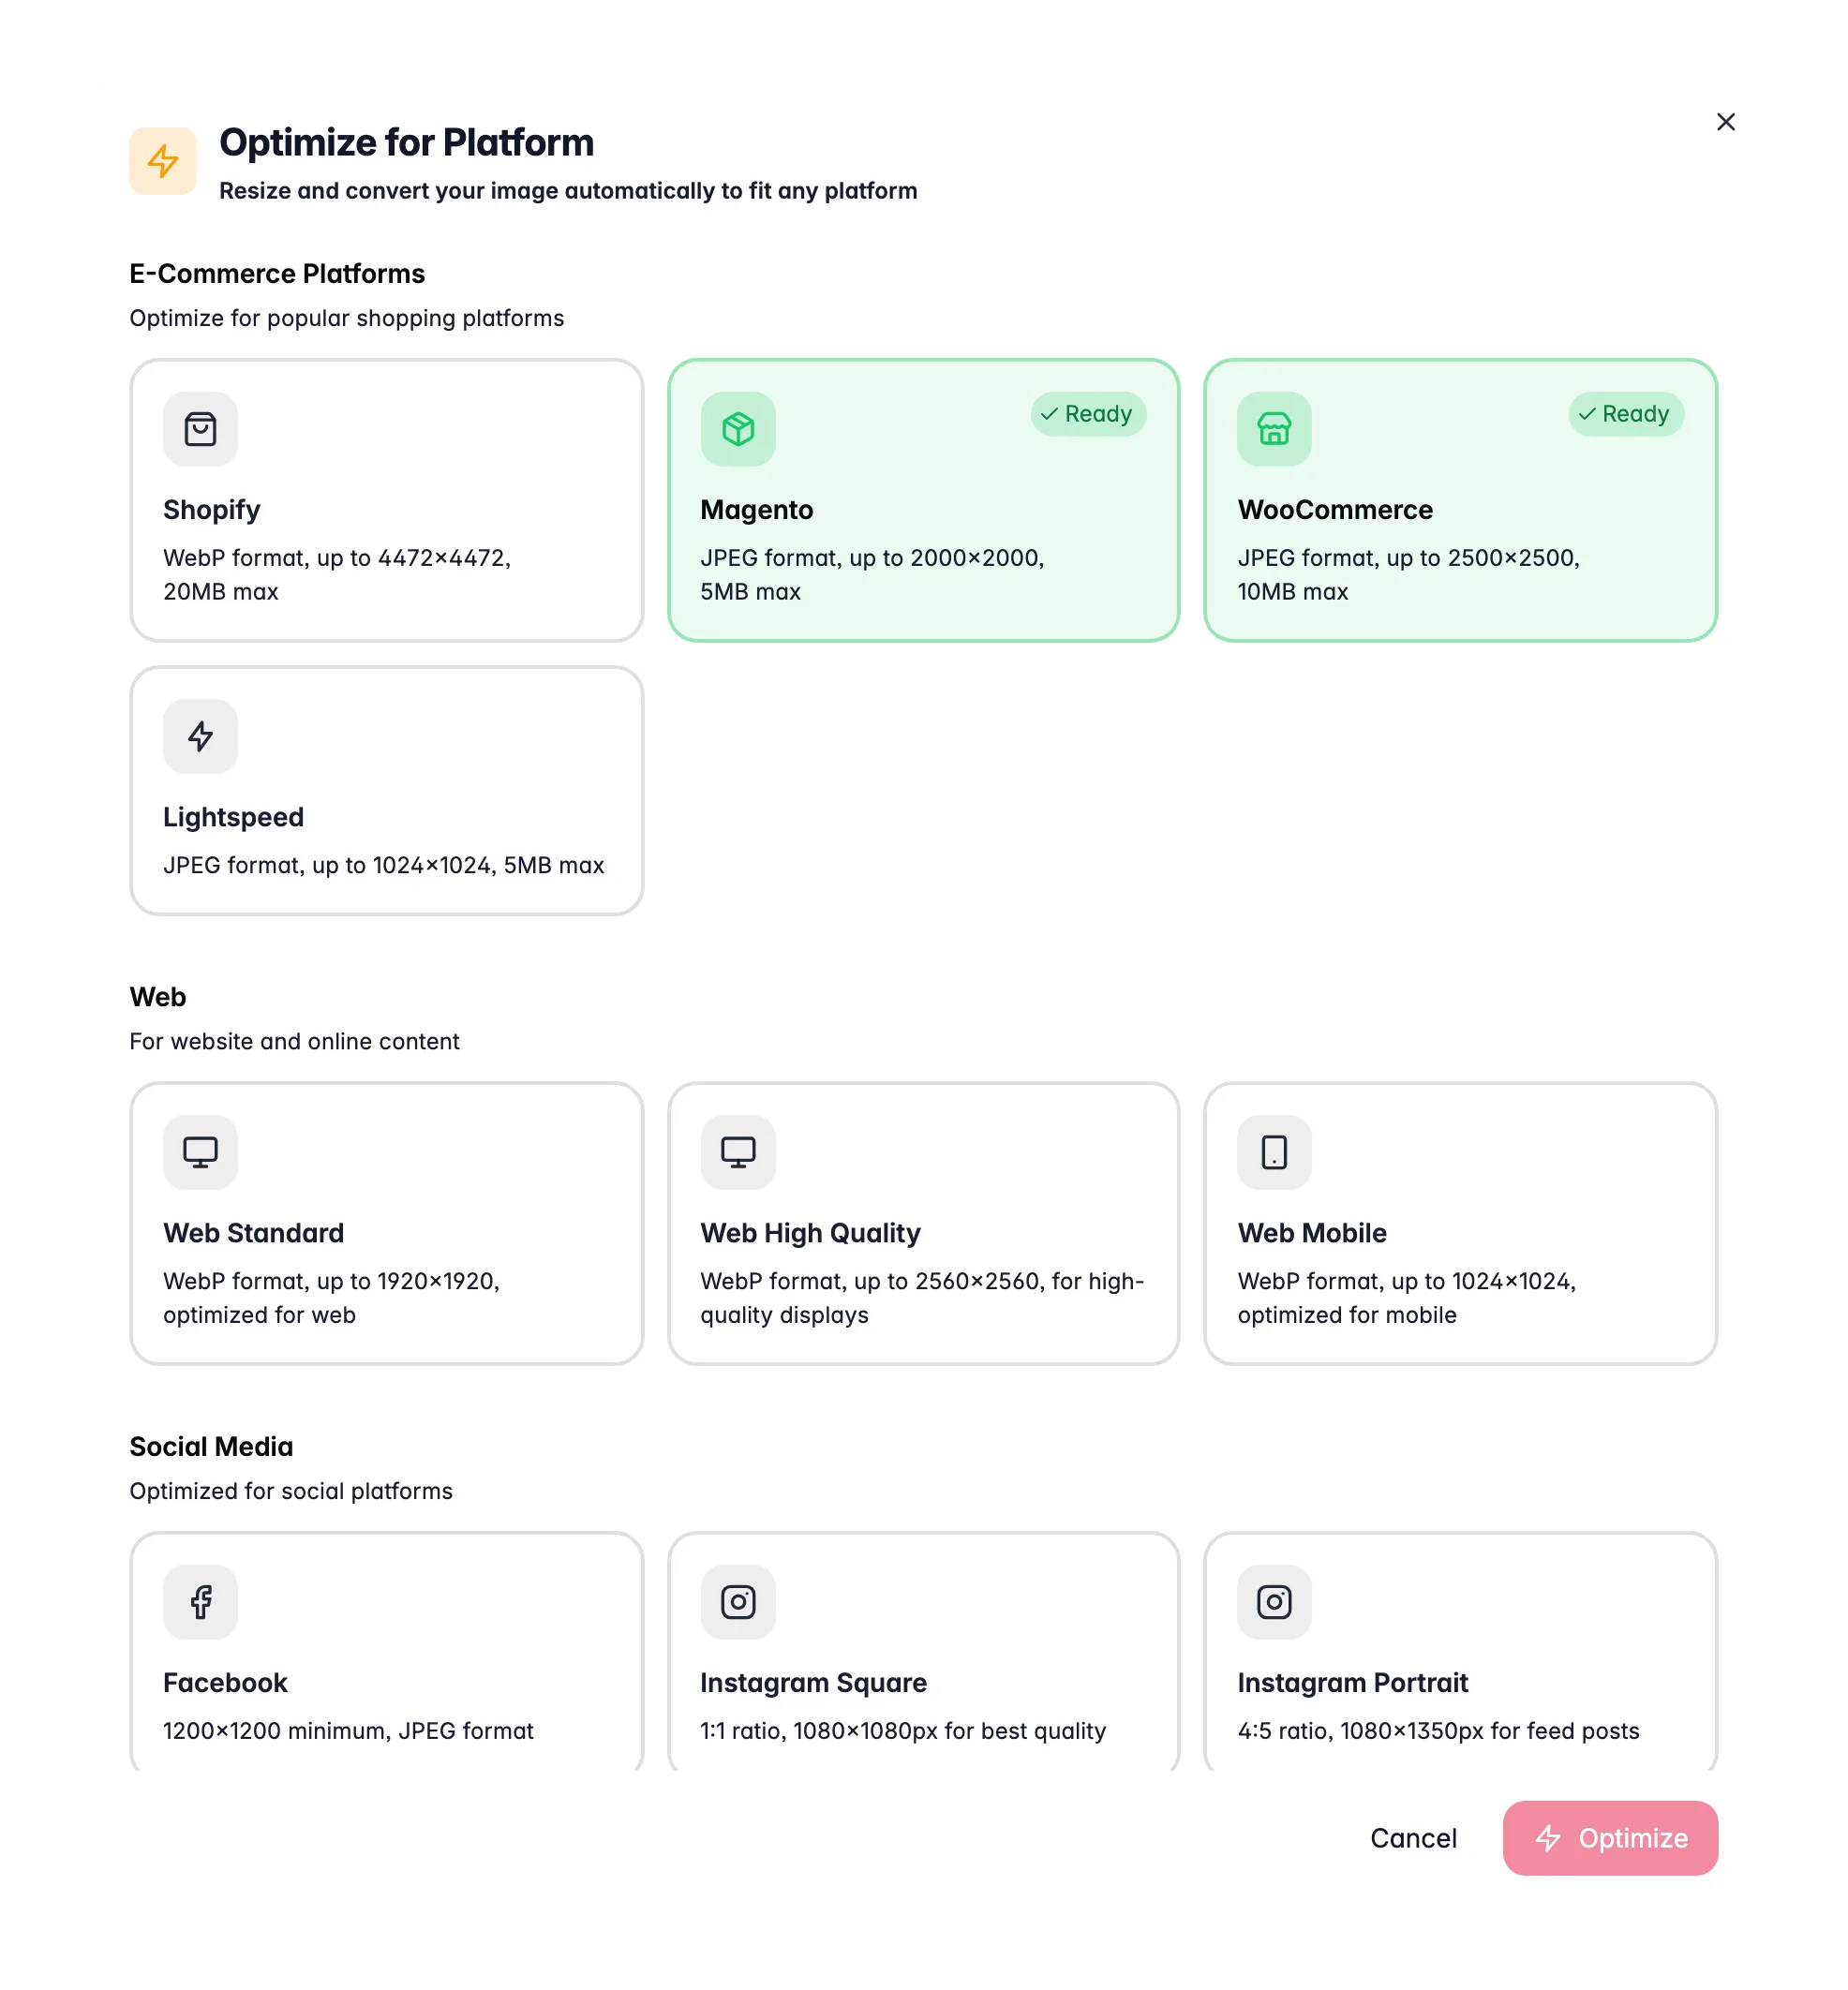
Task: Select the Instagram Portrait preset title
Action: pyautogui.click(x=1353, y=1683)
